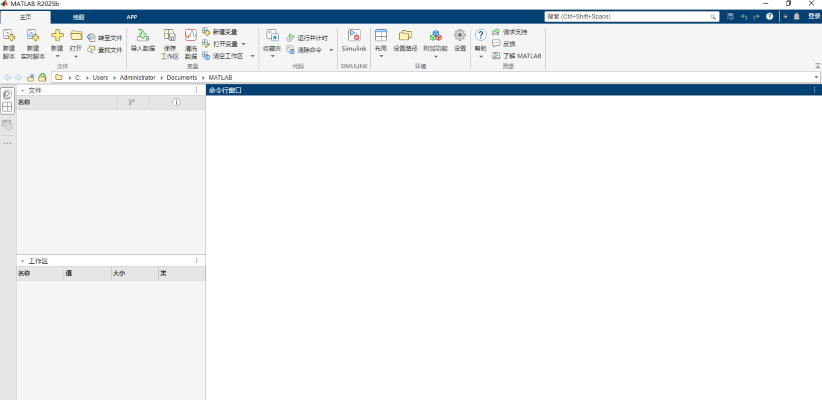Click the 帮助 (Help) question mark icon
The width and height of the screenshot is (822, 400).
point(481,35)
